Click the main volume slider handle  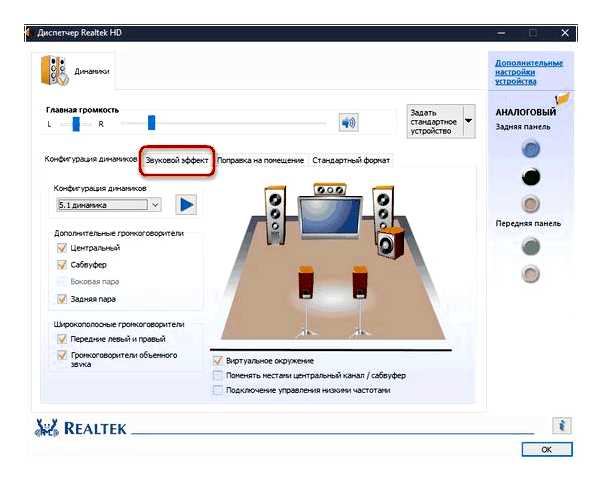tap(152, 122)
